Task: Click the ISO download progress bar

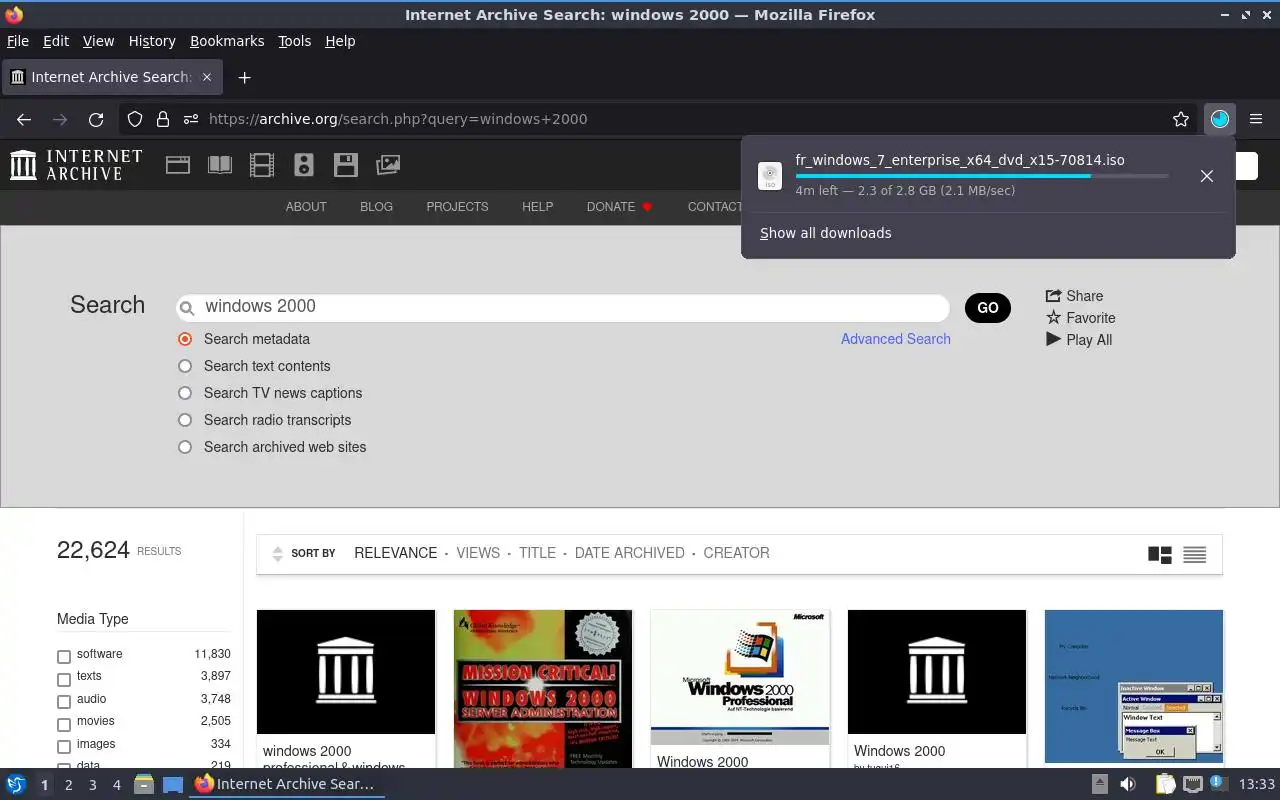Action: click(x=982, y=176)
